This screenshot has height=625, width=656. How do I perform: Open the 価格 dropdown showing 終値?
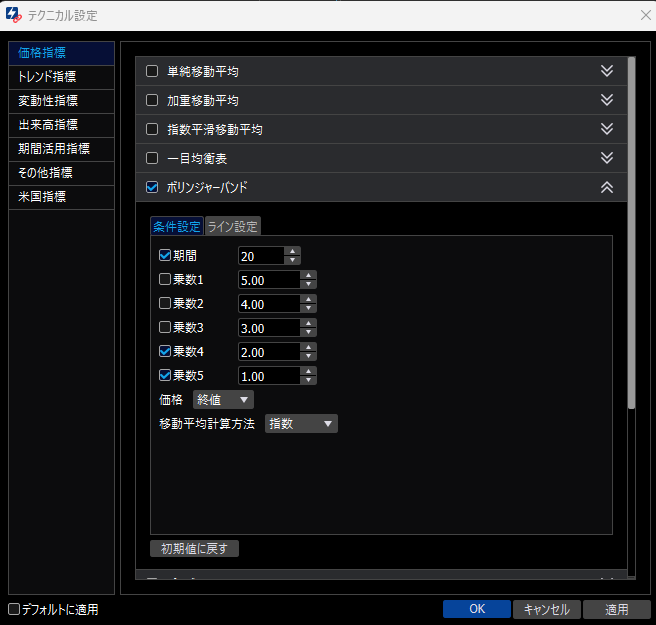pyautogui.click(x=222, y=400)
